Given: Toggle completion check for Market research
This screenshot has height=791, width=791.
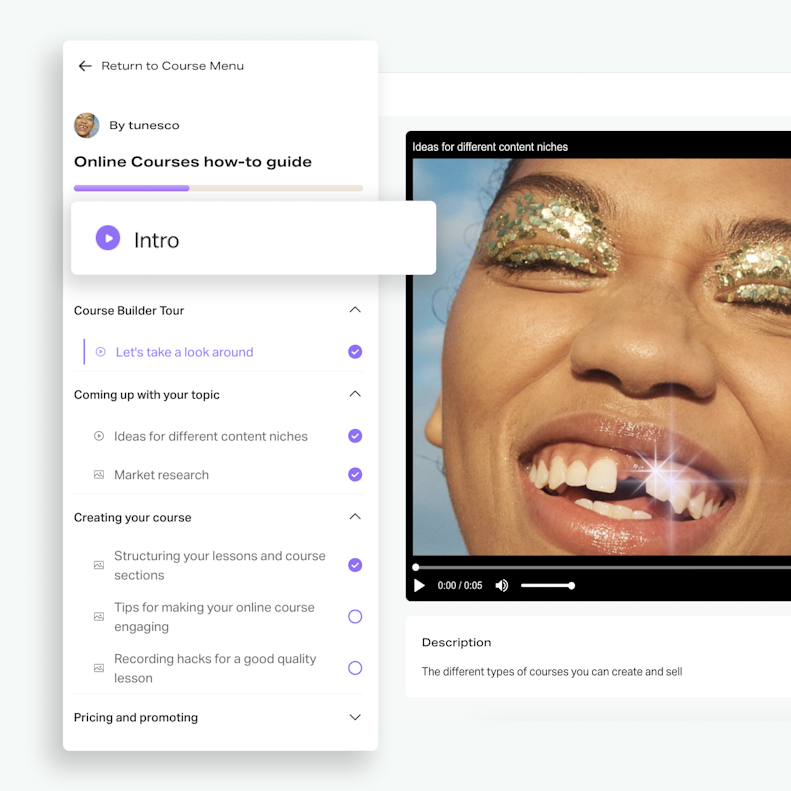Looking at the screenshot, I should pos(355,474).
